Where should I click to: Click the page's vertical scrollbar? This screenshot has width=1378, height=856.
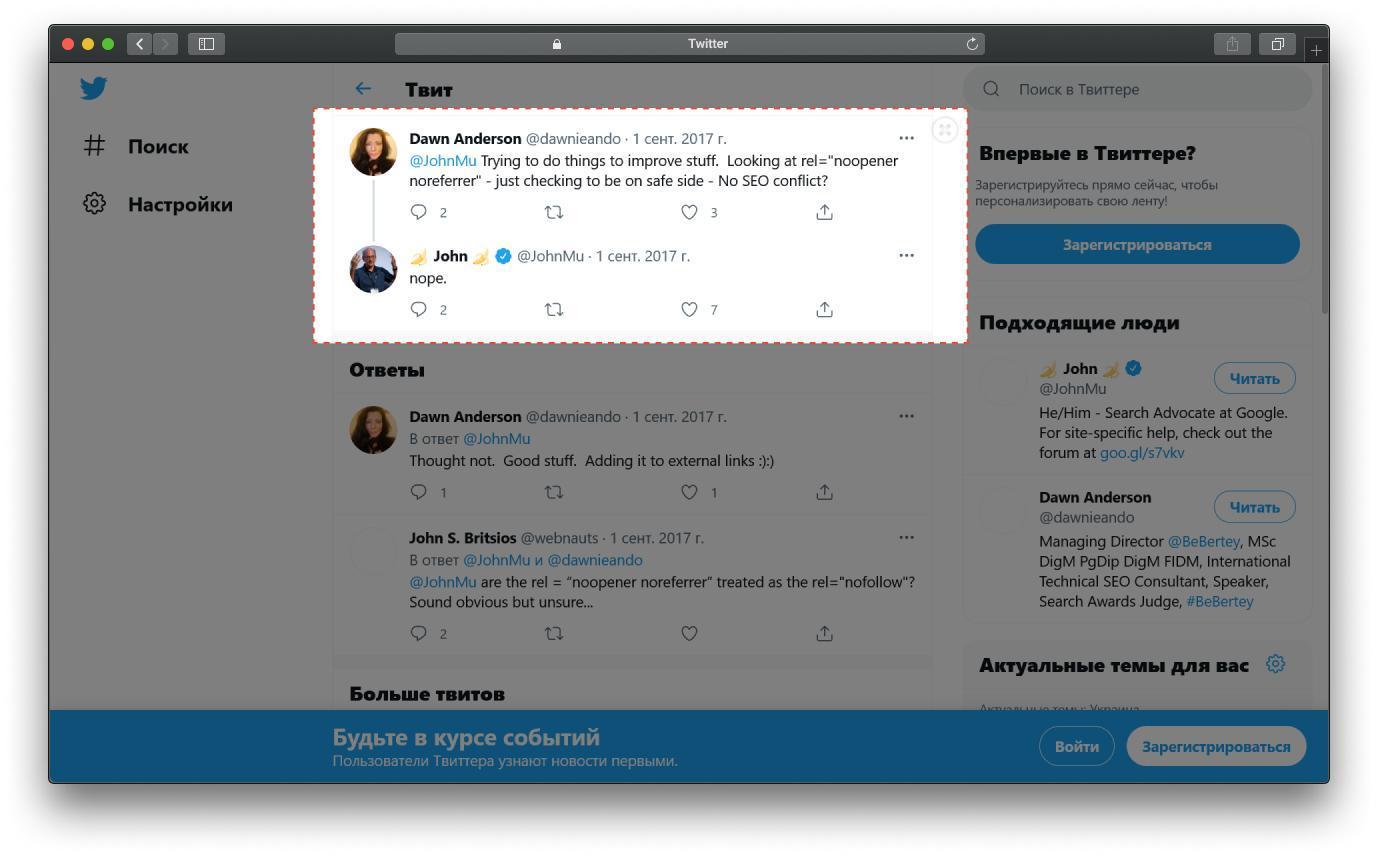(1324, 190)
